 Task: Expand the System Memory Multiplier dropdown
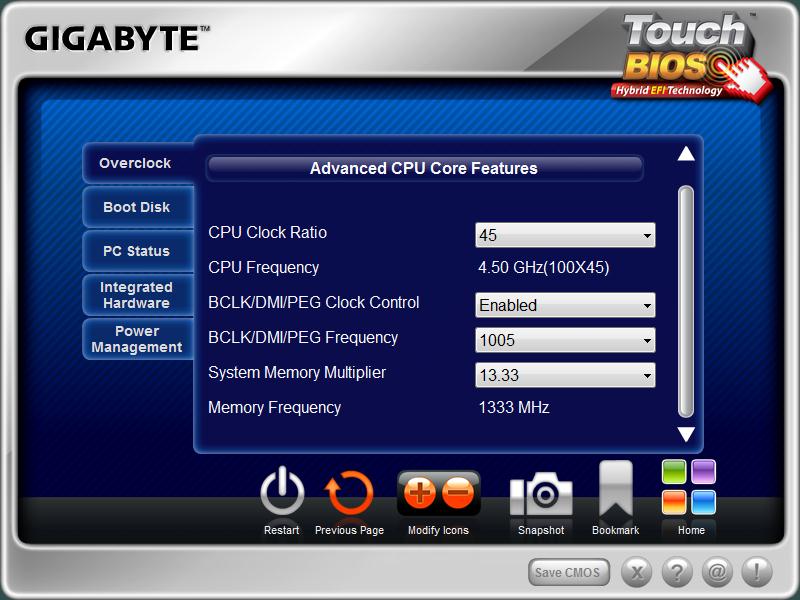565,375
